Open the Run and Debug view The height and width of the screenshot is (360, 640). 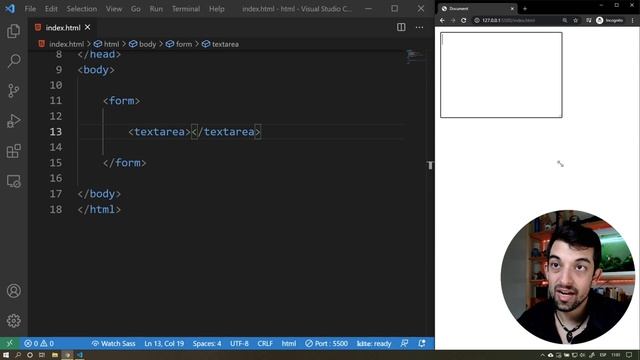pyautogui.click(x=13, y=121)
